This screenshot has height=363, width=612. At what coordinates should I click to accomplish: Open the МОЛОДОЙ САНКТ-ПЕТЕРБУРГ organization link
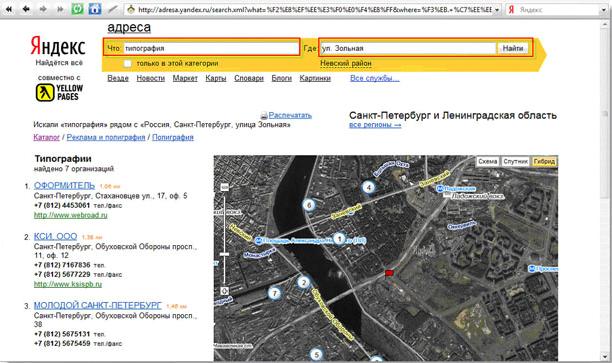click(x=98, y=305)
